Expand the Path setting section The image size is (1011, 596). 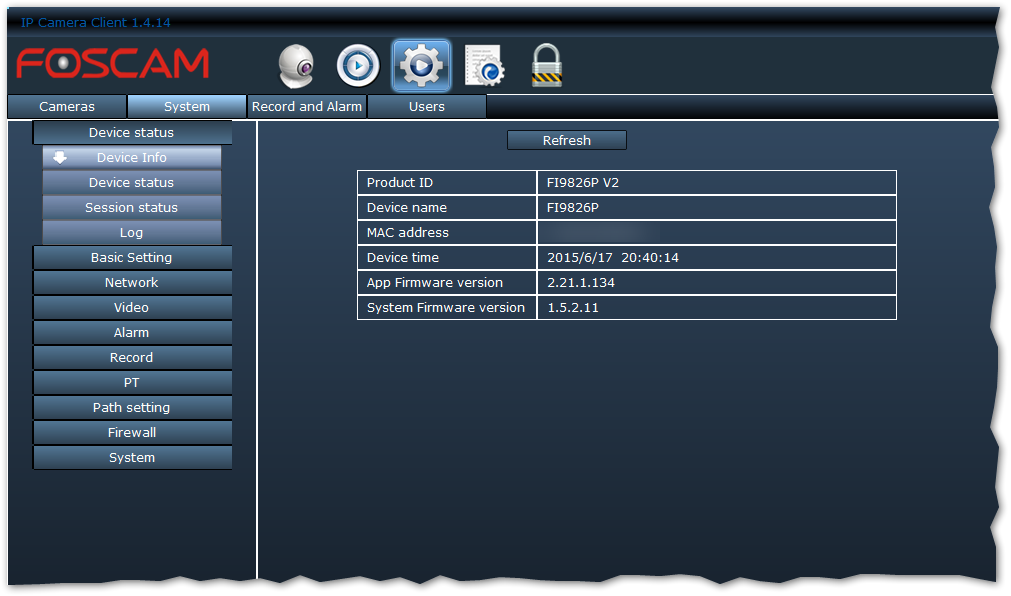[132, 408]
